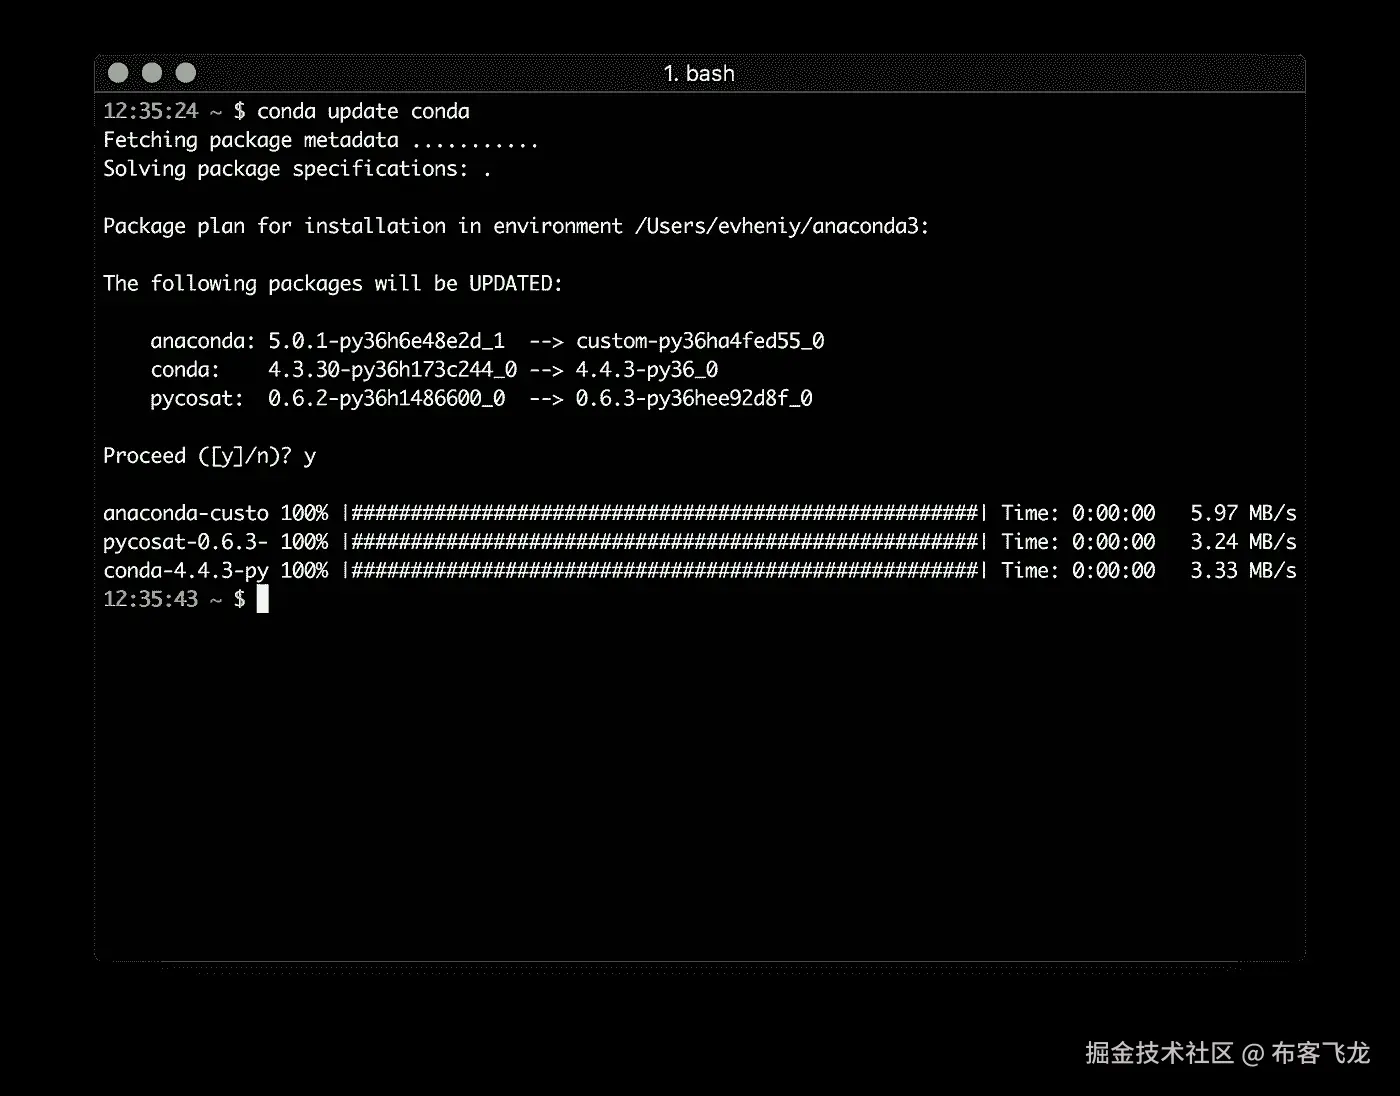
Task: Click version '4.3.30-py36h173c244_0'
Action: click(x=392, y=371)
